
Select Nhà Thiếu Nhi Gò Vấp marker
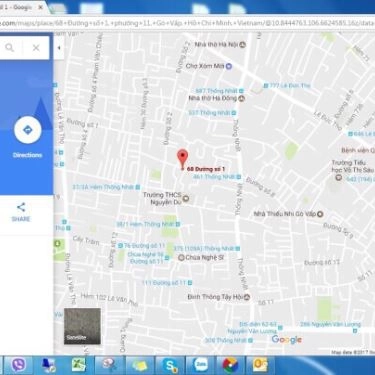click(320, 214)
